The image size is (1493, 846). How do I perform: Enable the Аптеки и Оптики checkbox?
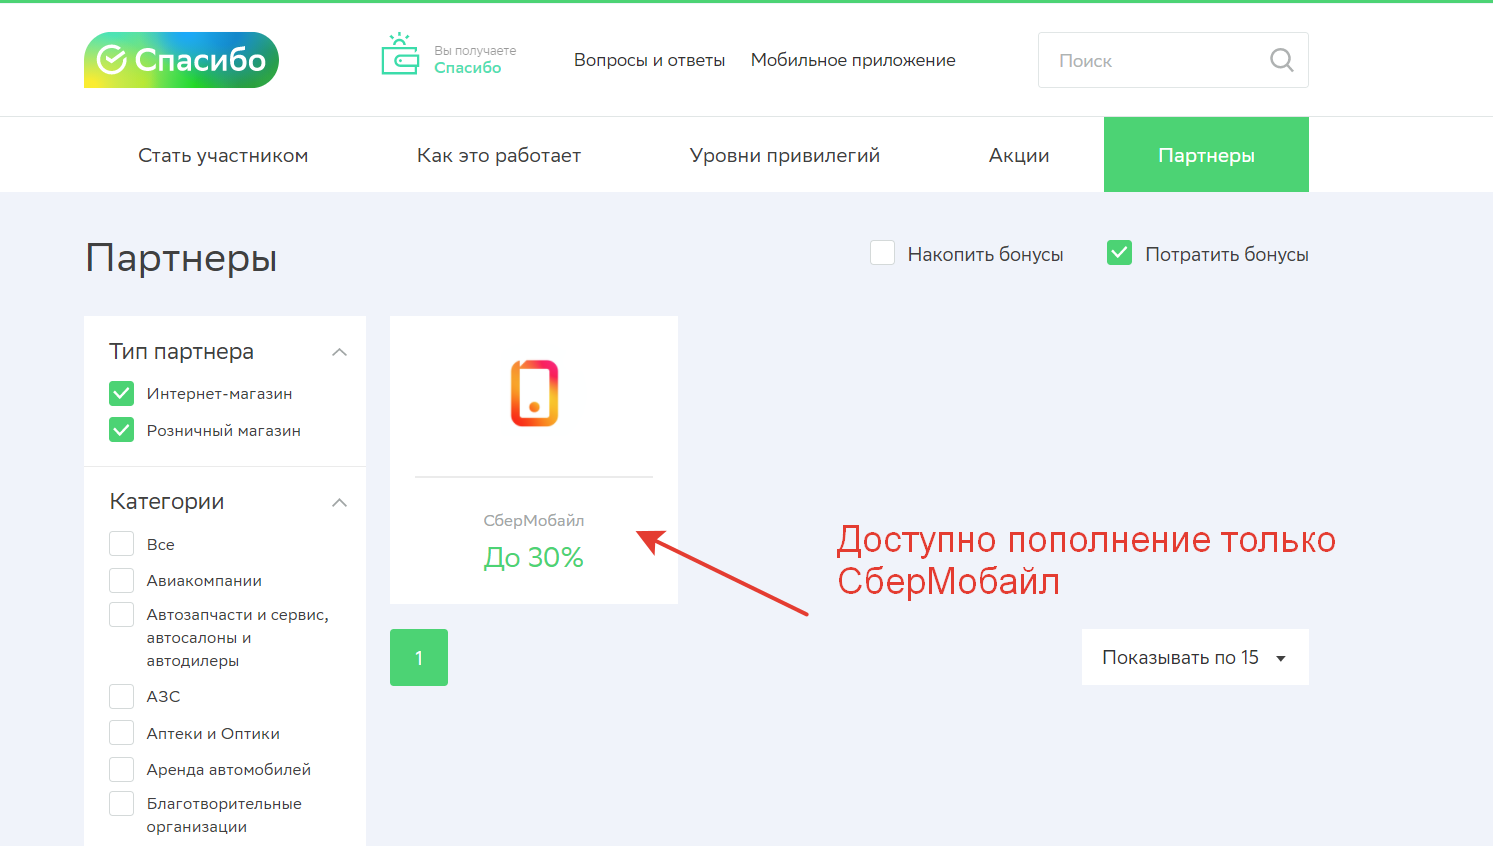(121, 733)
